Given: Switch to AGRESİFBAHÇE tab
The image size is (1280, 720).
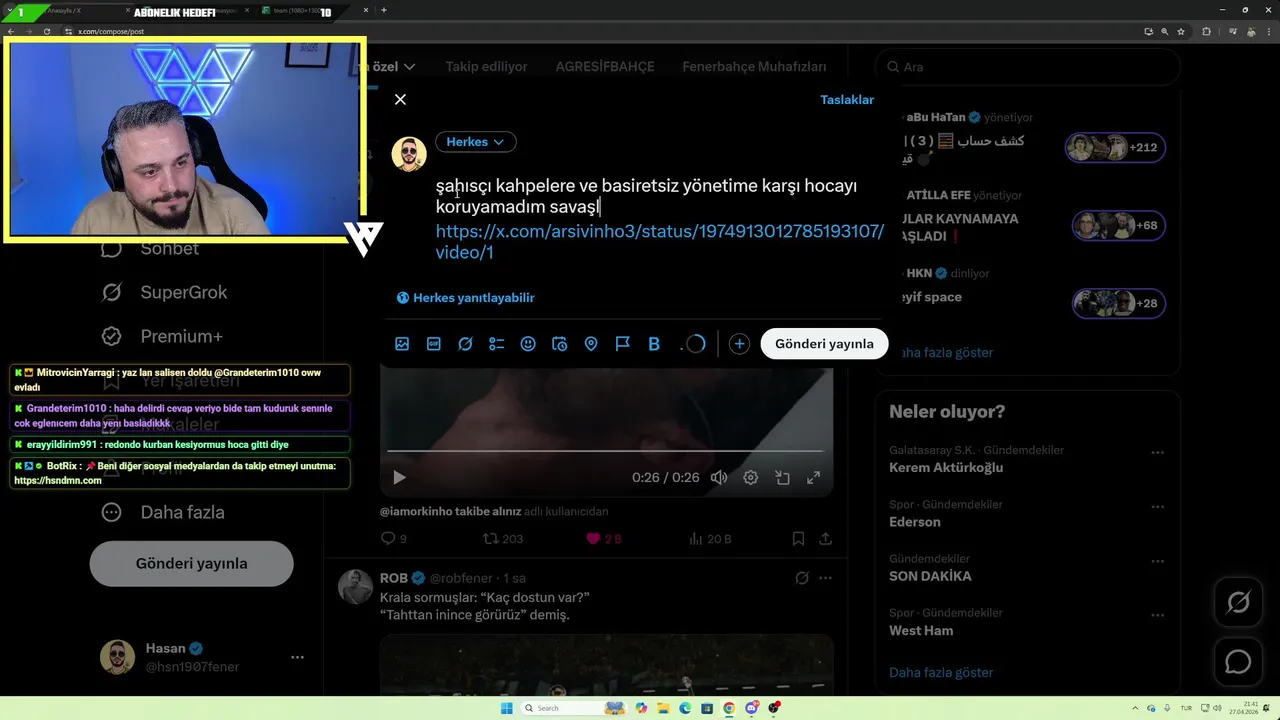Looking at the screenshot, I should coord(605,67).
